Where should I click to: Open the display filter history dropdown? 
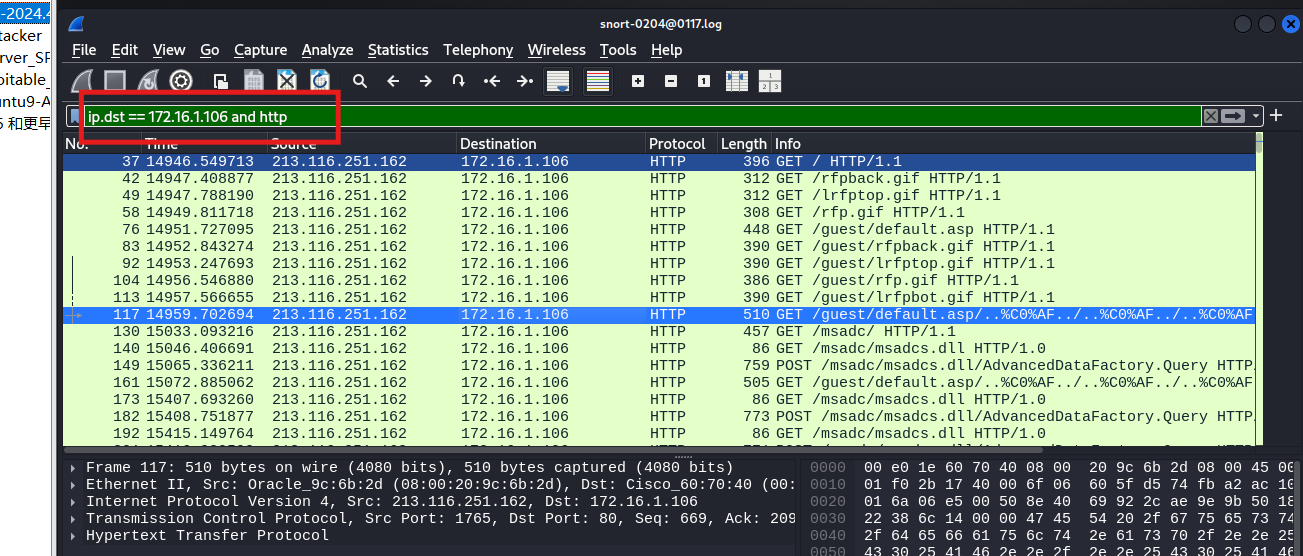pos(1256,116)
